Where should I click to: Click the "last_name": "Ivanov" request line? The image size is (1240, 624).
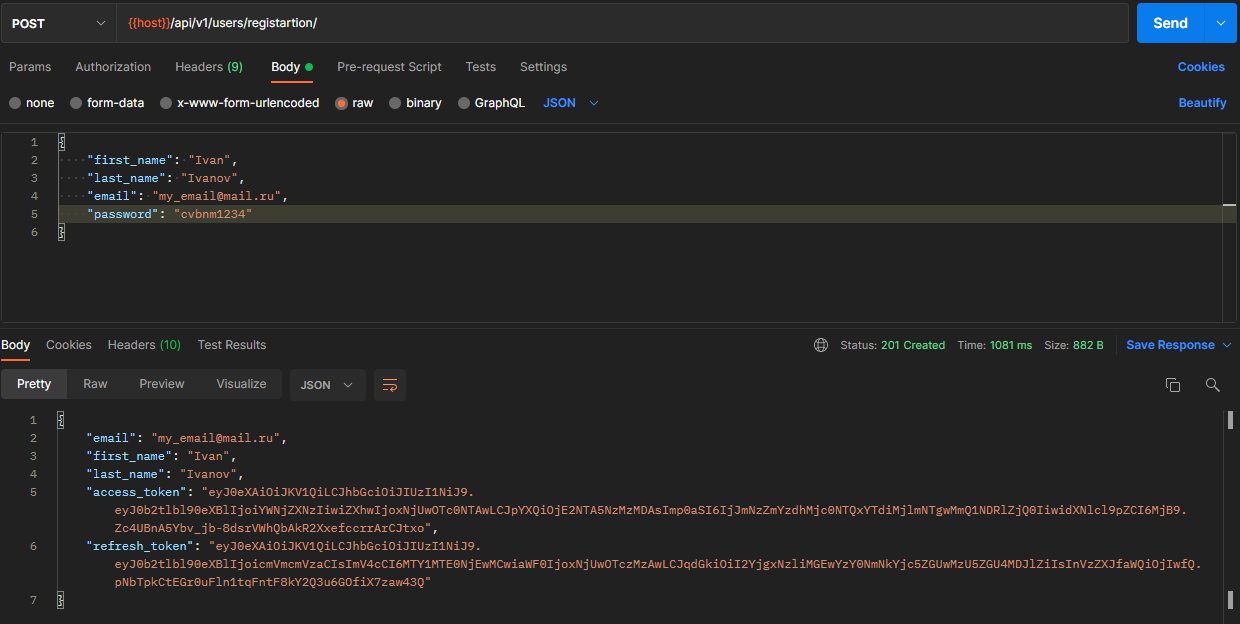point(166,178)
